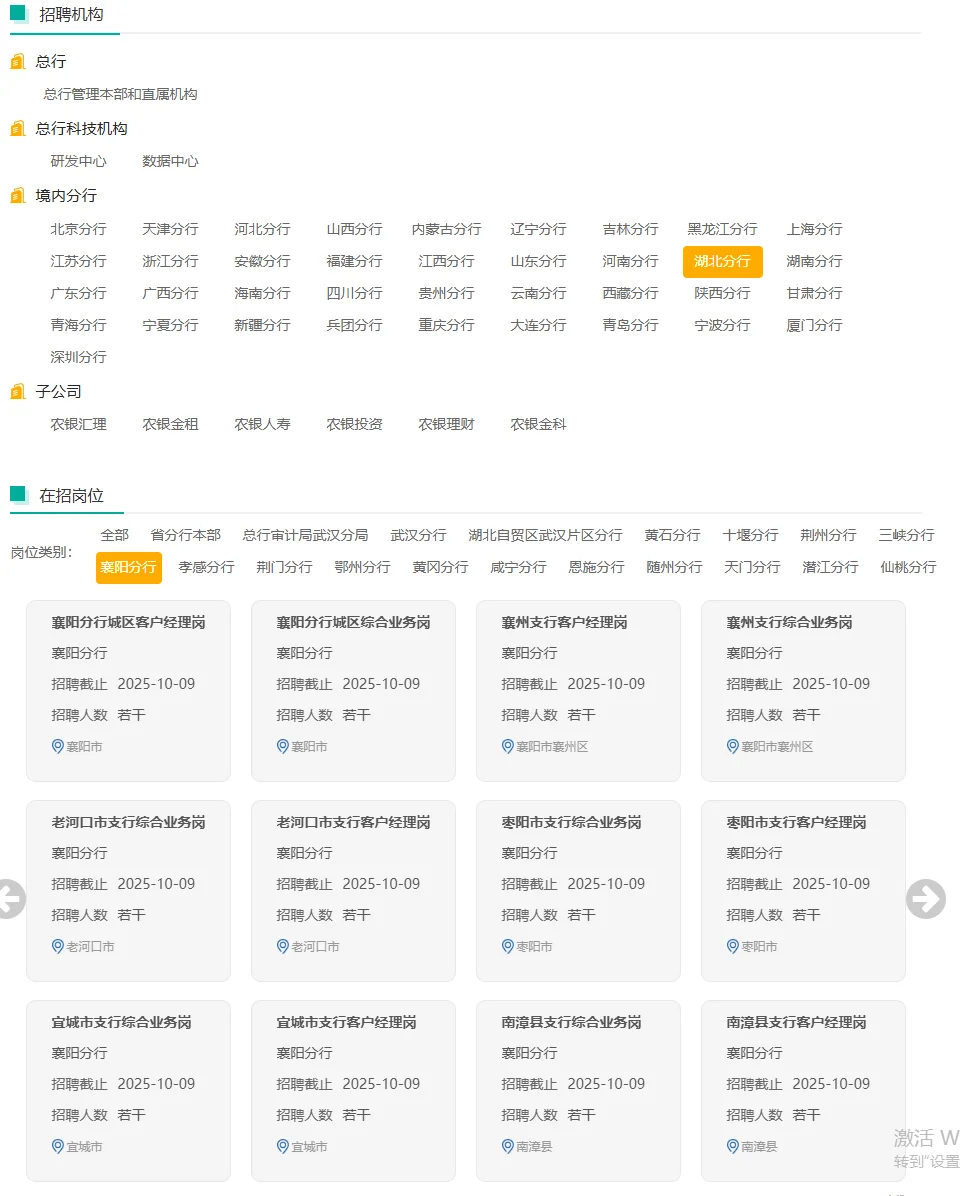Open 襄阳分行城区客户经理岗 job card
960x1196 pixels.
point(128,691)
